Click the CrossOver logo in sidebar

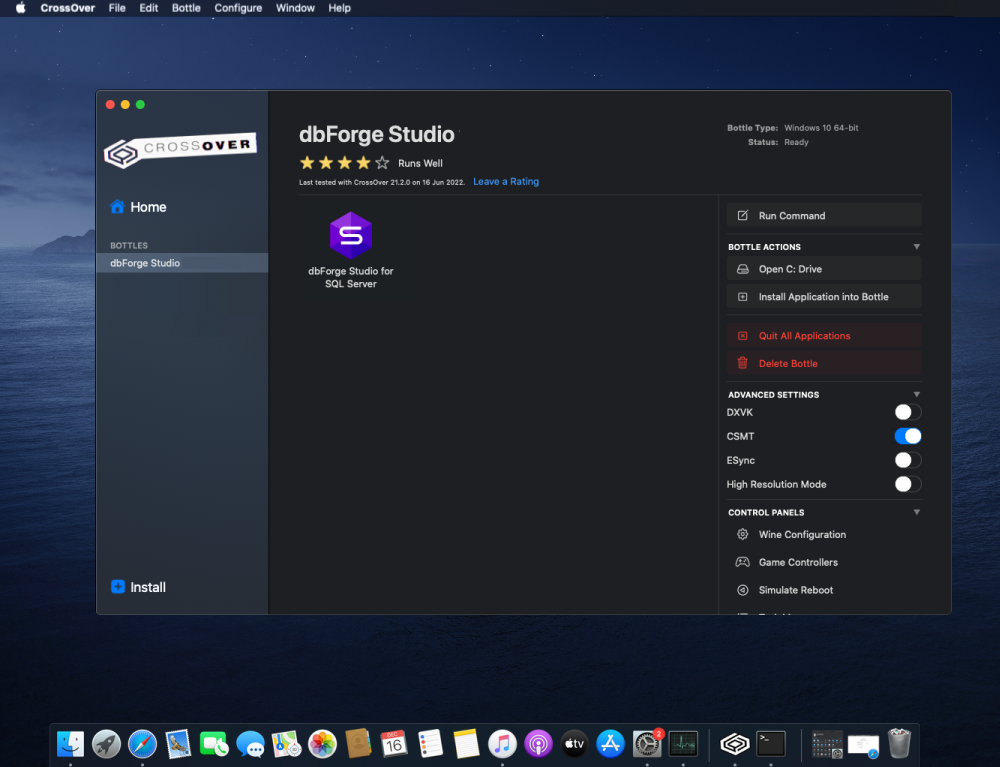click(180, 150)
